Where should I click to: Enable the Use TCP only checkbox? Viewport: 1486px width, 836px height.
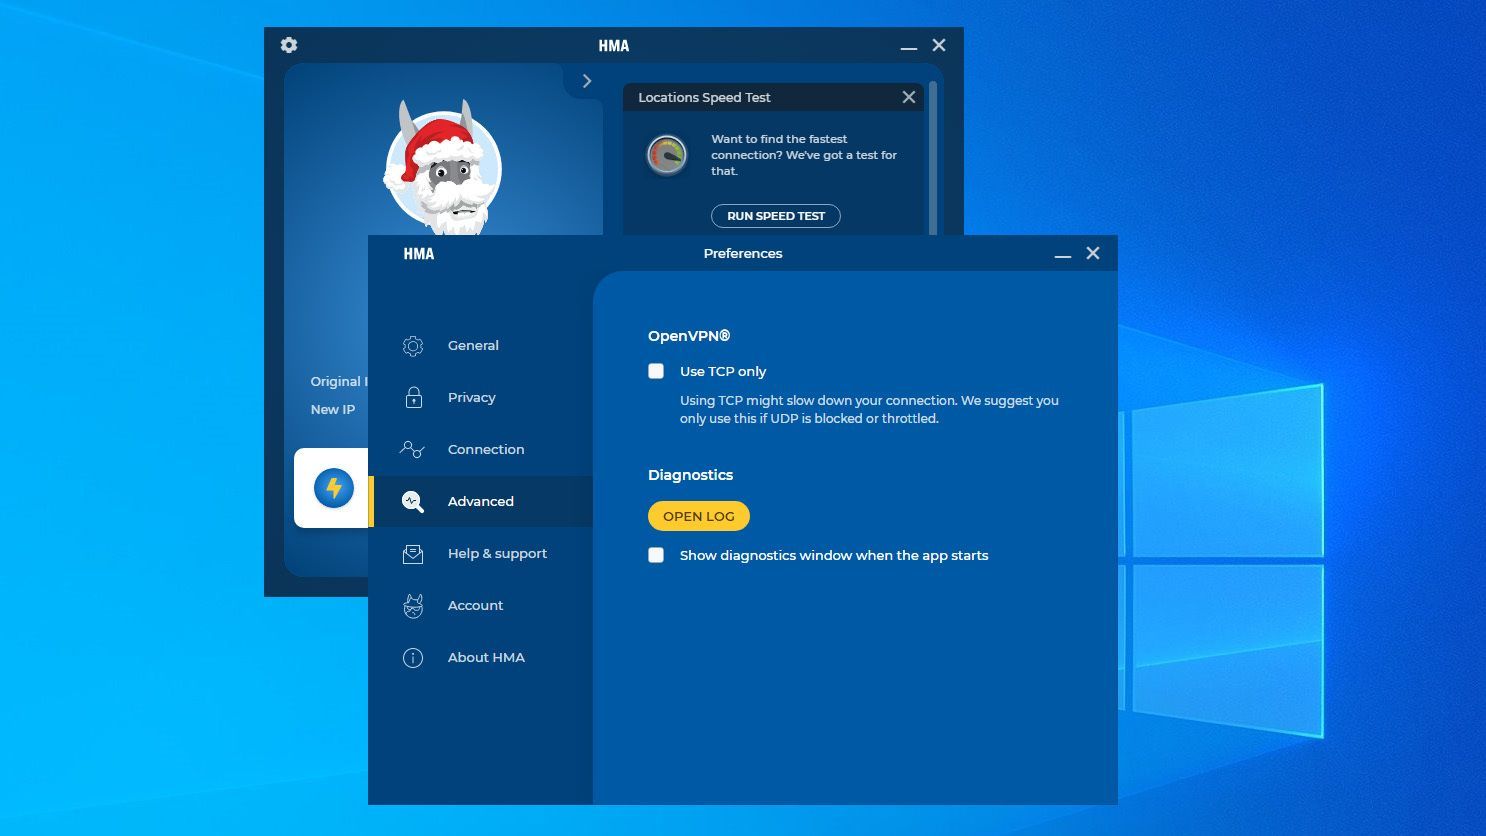(656, 371)
